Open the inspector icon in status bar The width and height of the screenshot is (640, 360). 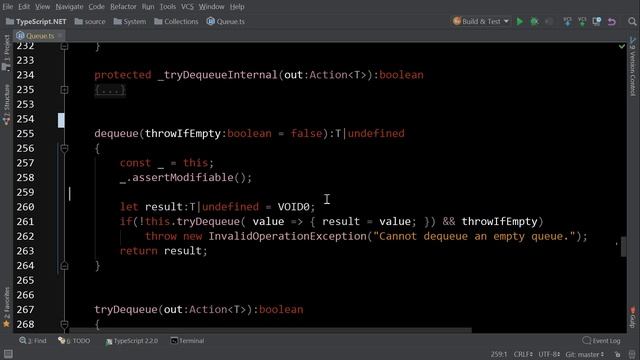tap(632, 354)
